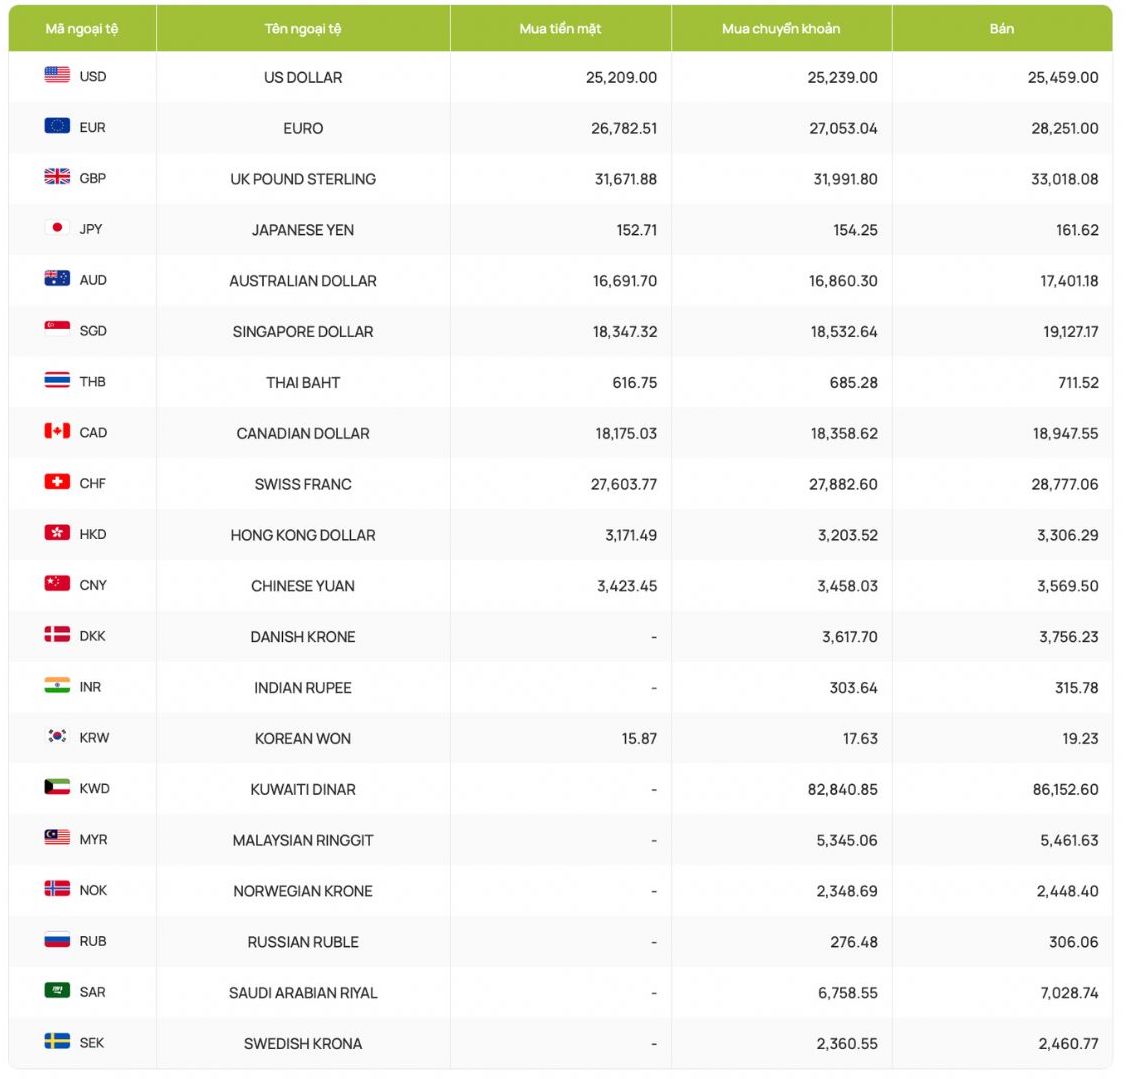Click the Kuwait flag icon for KWD
The image size is (1127, 1079).
pyautogui.click(x=58, y=787)
